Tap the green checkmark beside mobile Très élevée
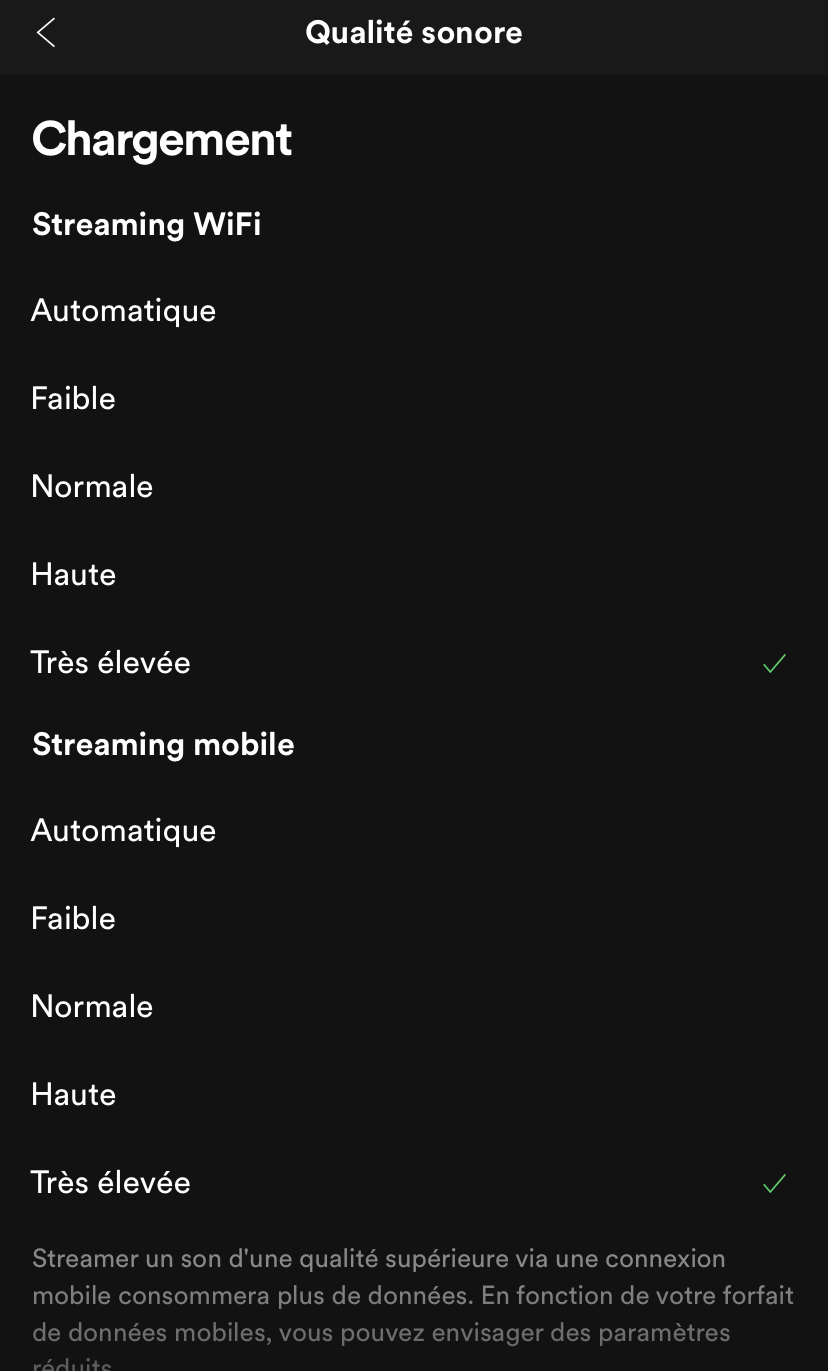The width and height of the screenshot is (828, 1371). tap(774, 1183)
